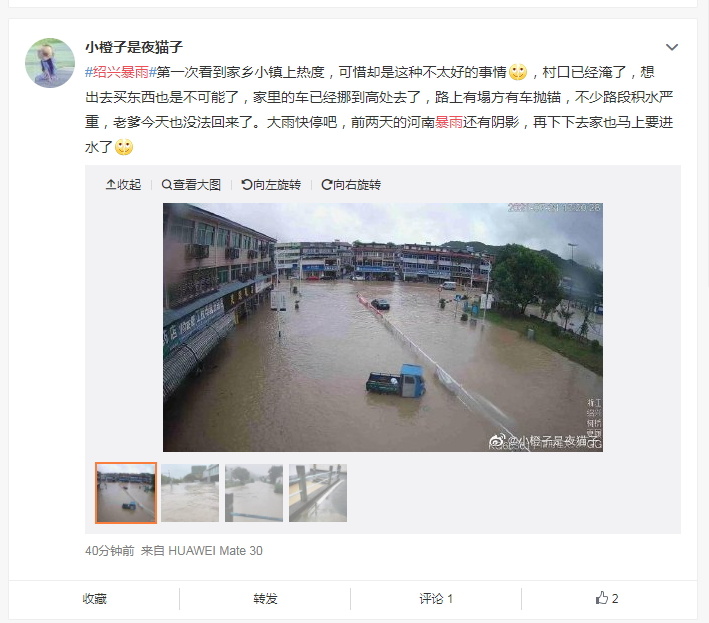Collapse the image viewer with 收起
The image size is (709, 623).
(123, 184)
